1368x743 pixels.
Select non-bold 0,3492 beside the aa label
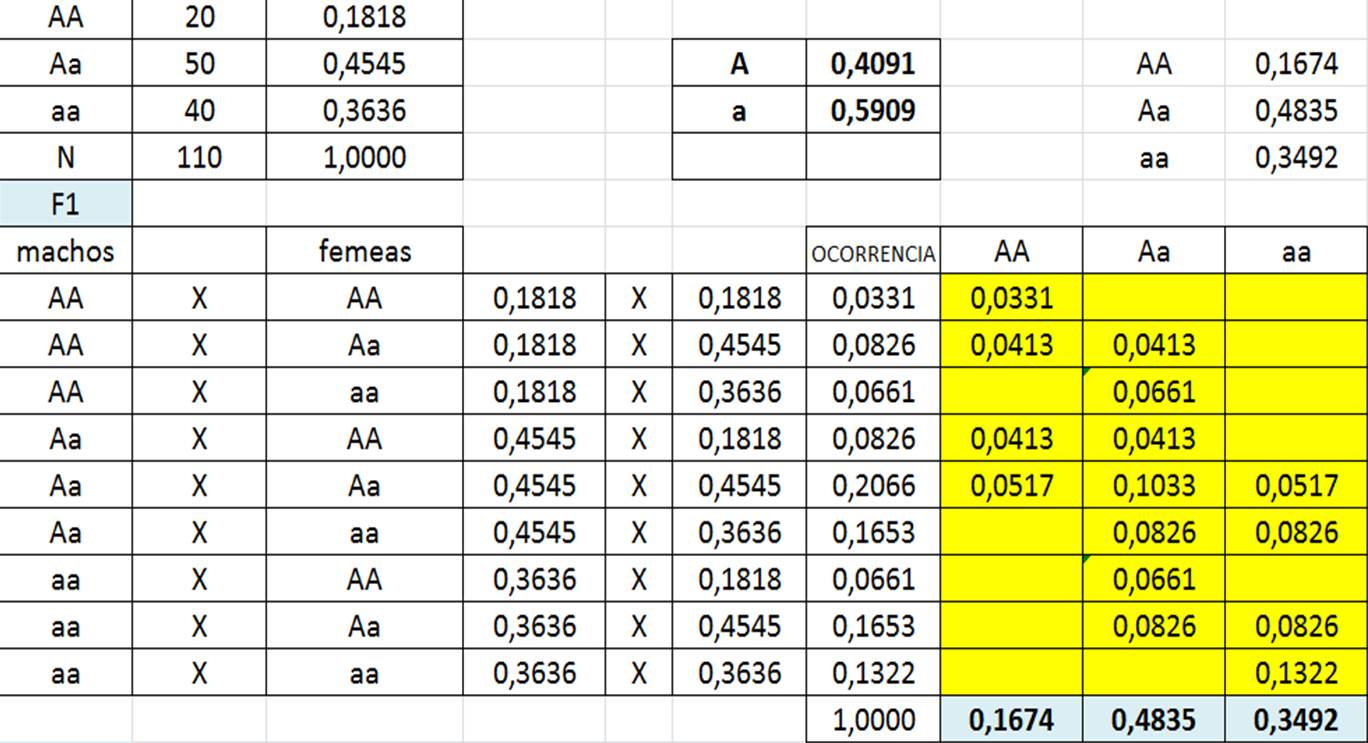tap(1296, 157)
